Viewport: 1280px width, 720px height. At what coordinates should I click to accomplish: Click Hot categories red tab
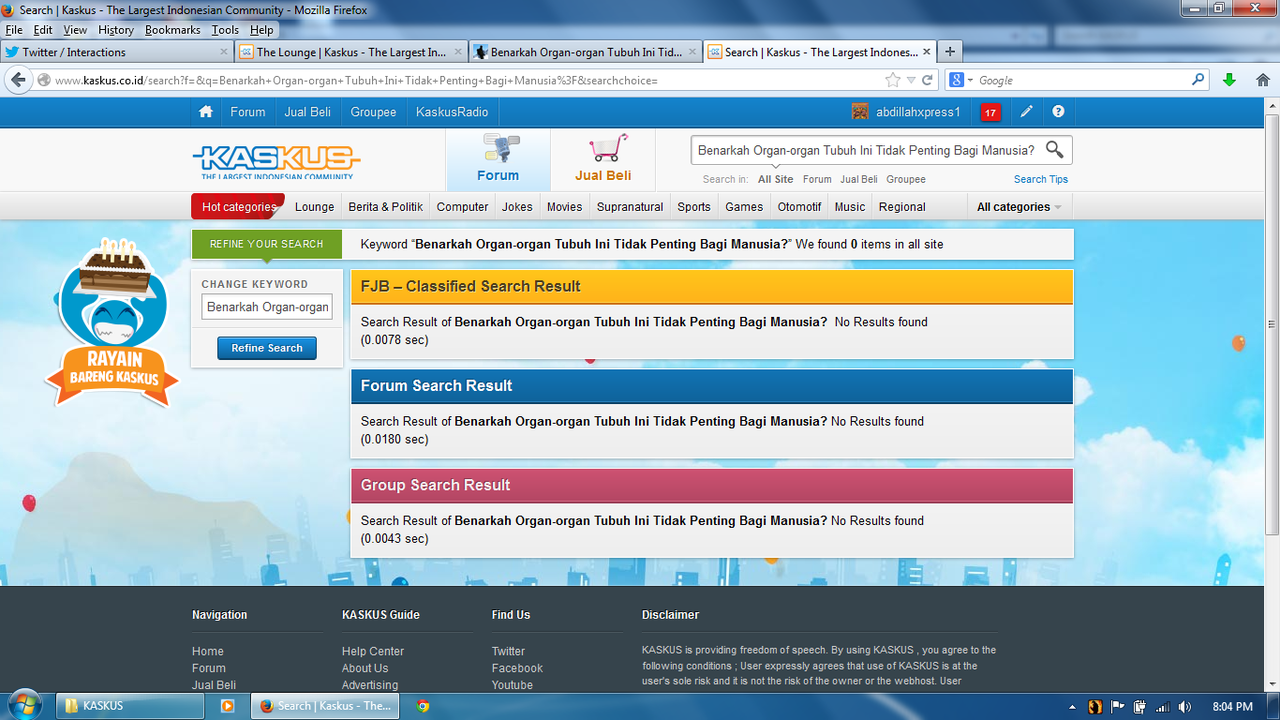coord(238,207)
